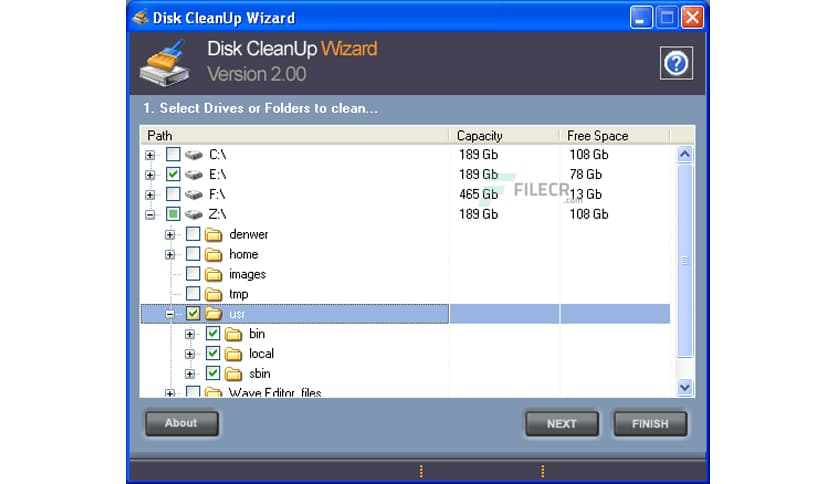Viewport: 836px width, 484px height.
Task: Uncheck the bin folder checkbox
Action: tap(213, 333)
